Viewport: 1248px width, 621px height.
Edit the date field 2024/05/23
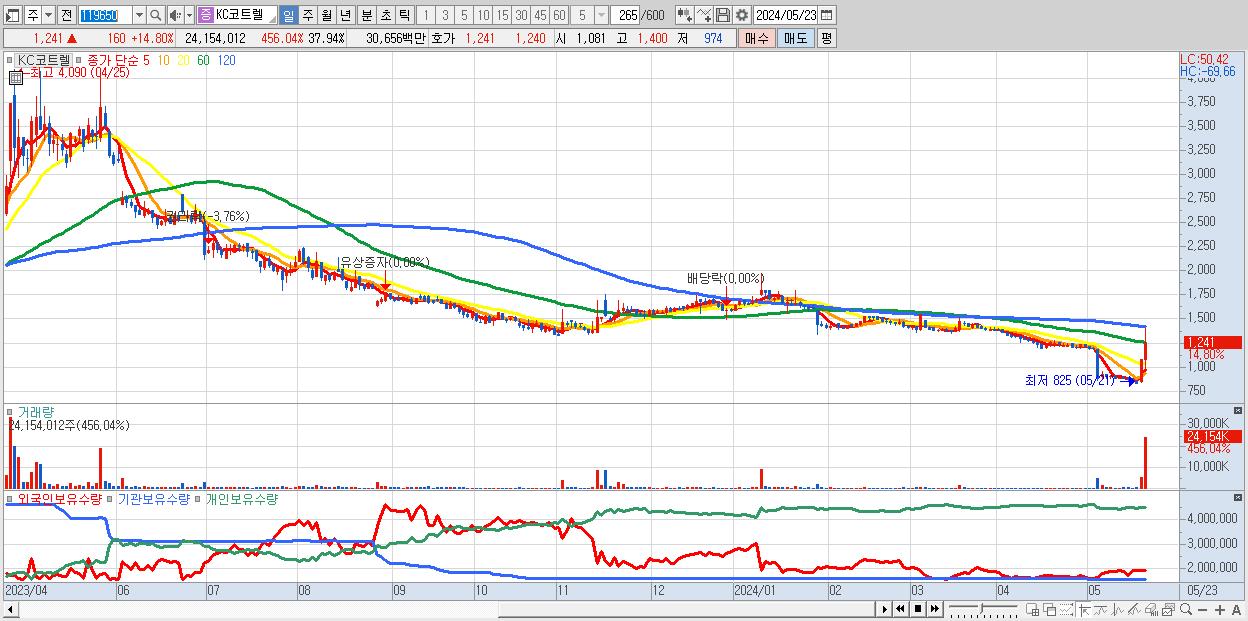(x=786, y=15)
